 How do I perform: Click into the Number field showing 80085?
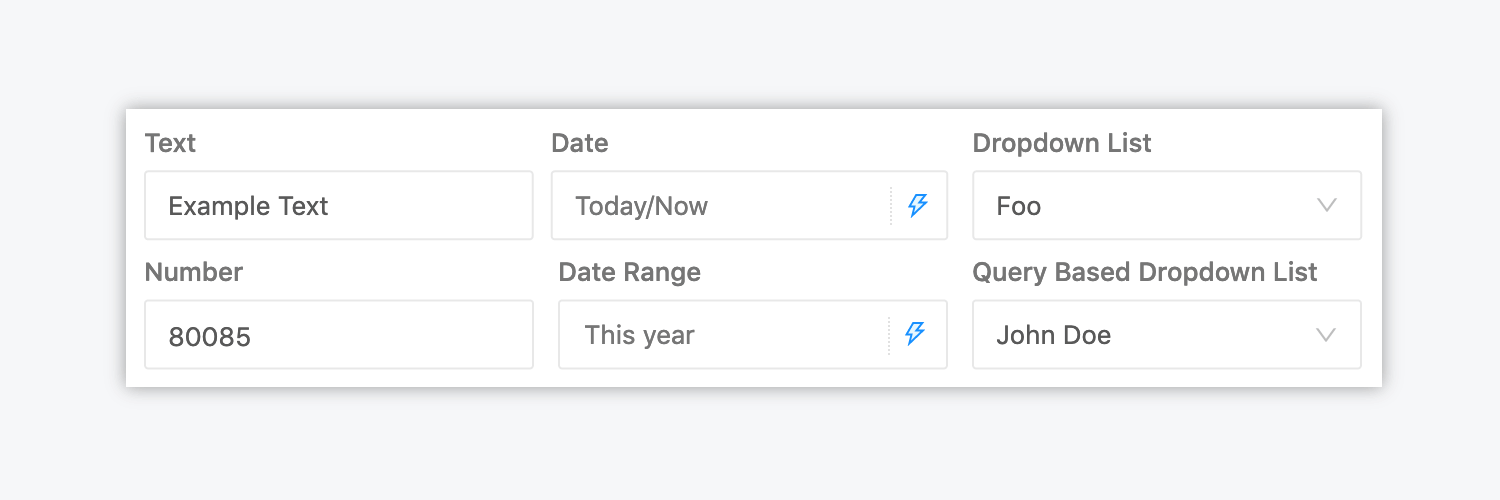click(x=338, y=336)
